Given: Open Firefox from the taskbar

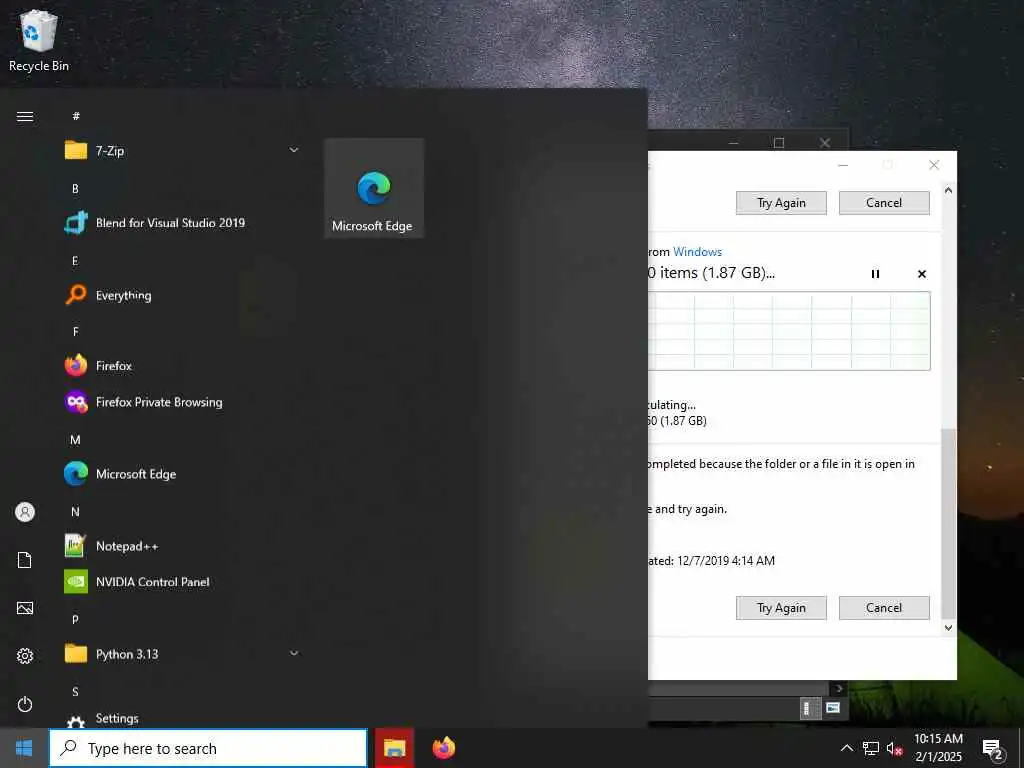Looking at the screenshot, I should [444, 748].
